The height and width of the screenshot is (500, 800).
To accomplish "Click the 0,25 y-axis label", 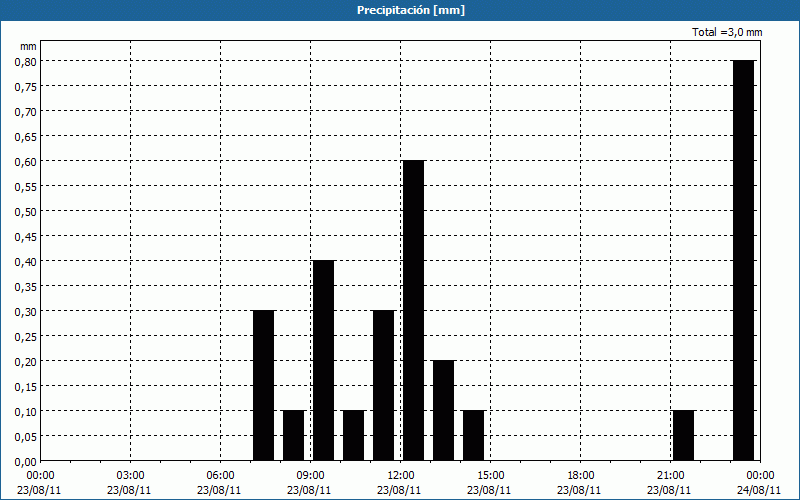I will pos(26,337).
